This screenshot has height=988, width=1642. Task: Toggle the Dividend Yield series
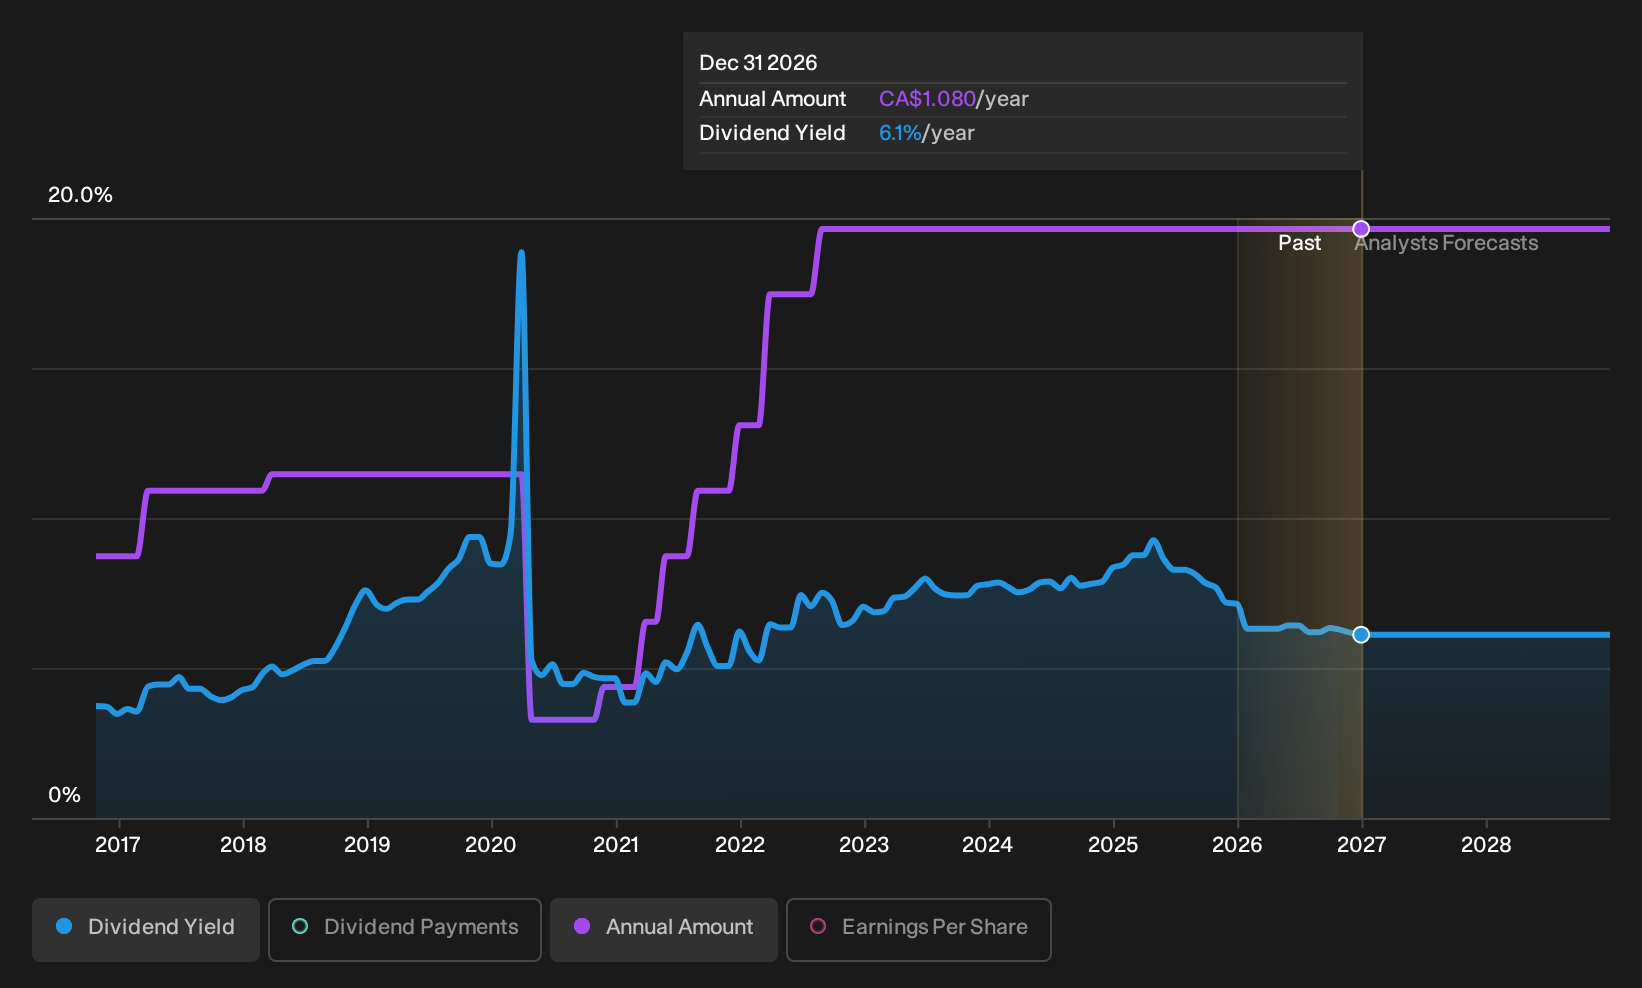pos(146,929)
